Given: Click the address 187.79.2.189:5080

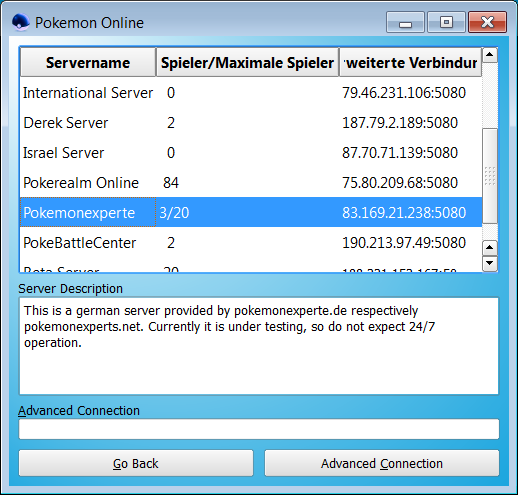Looking at the screenshot, I should pos(400,123).
